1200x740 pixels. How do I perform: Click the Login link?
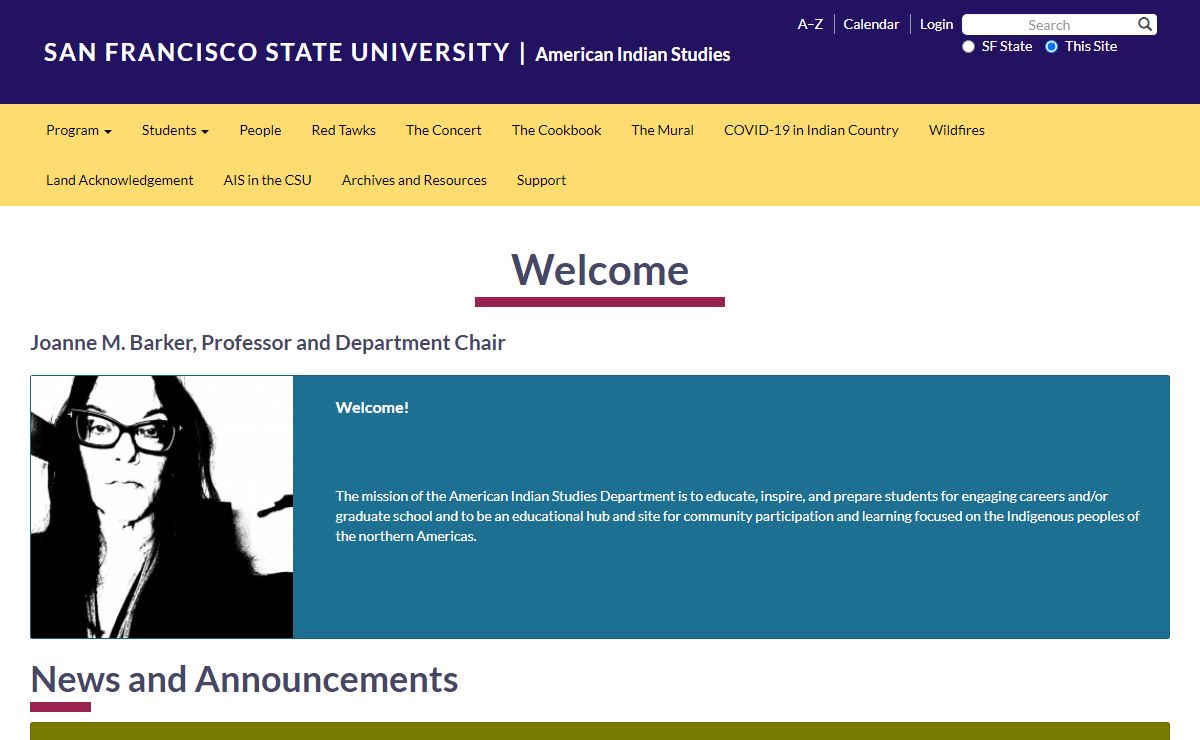[x=936, y=24]
